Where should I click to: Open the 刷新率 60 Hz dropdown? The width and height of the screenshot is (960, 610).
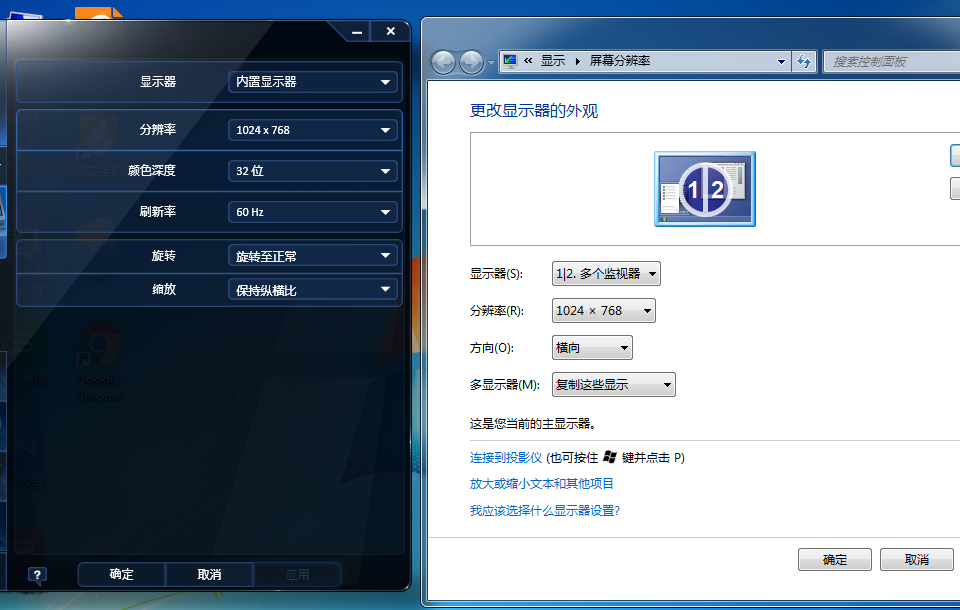[x=312, y=212]
